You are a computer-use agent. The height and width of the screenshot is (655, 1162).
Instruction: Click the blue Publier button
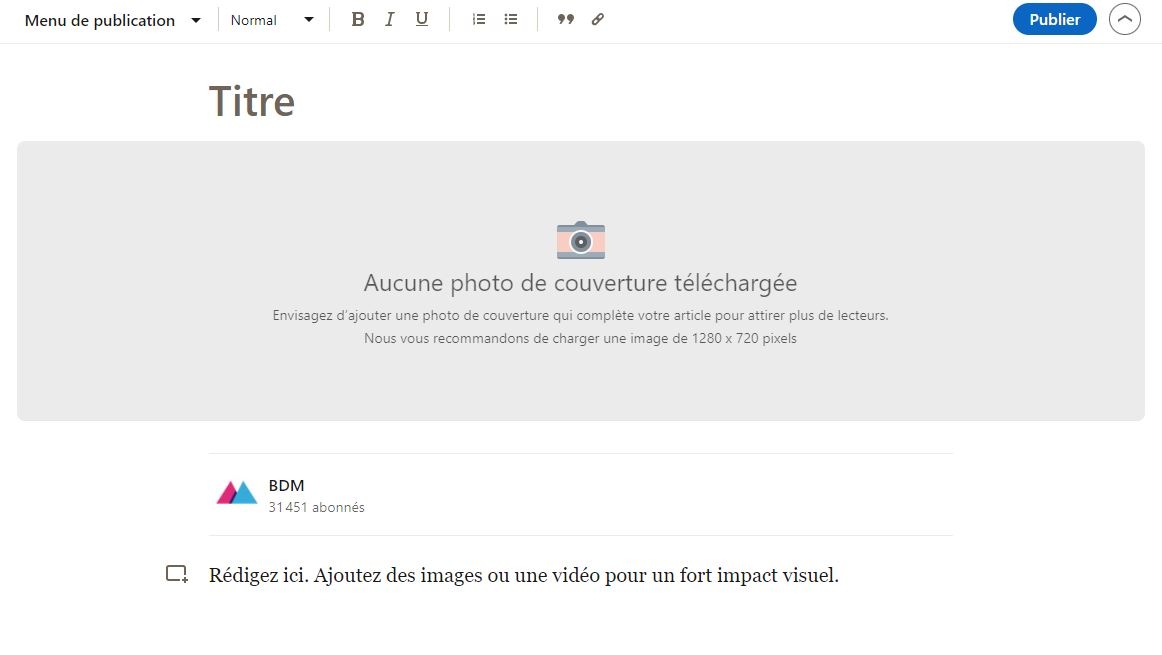1054,19
